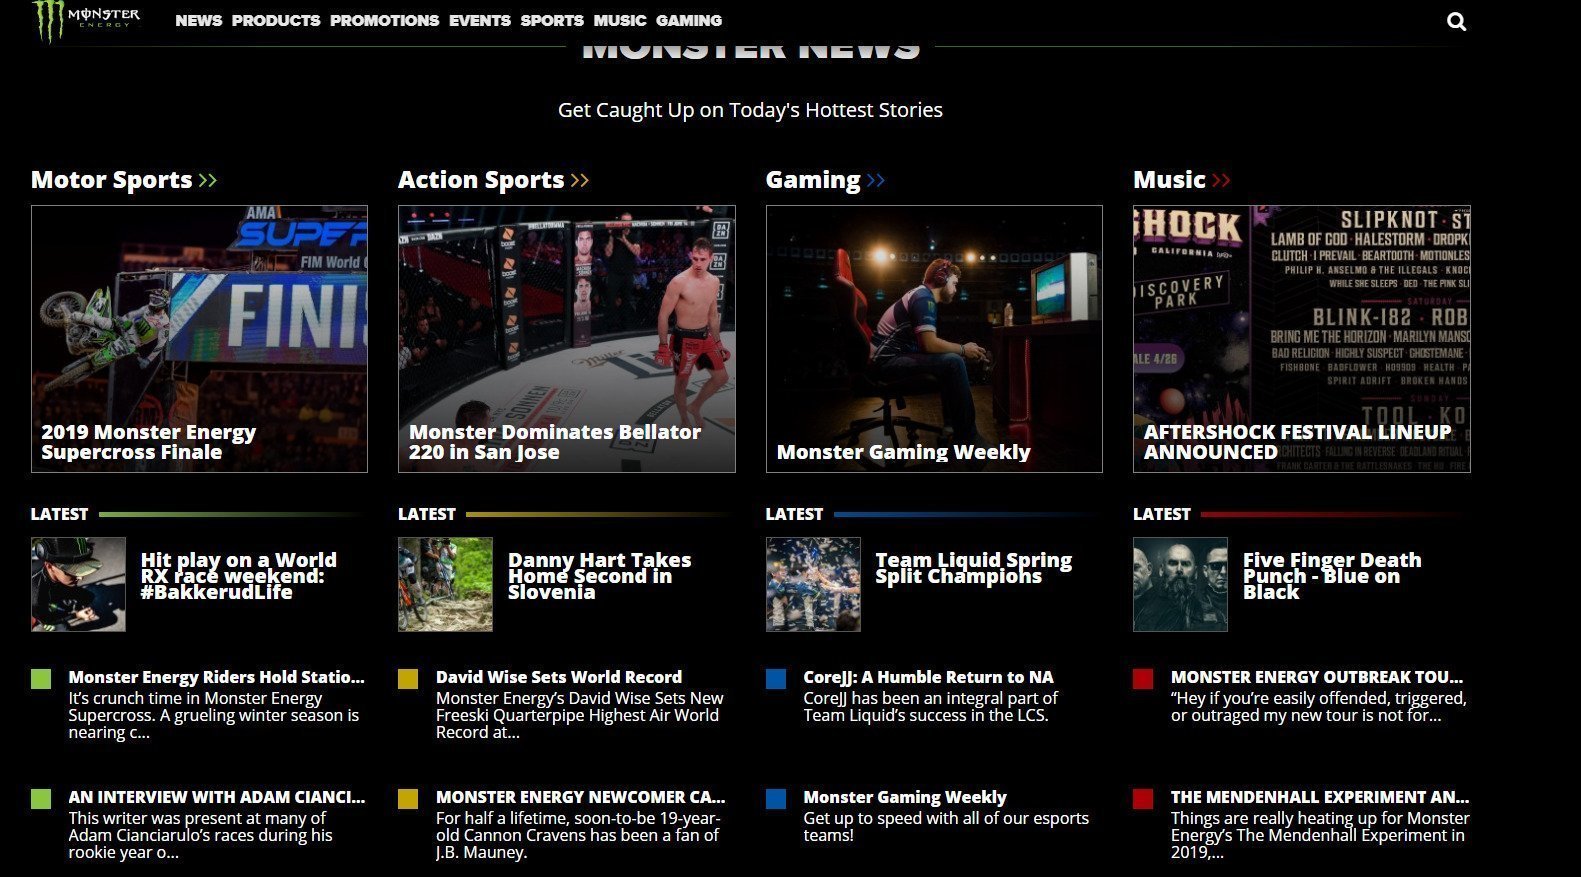1581x877 pixels.
Task: Click red square beside Monster Energy Outbreak Tour
Action: 1143,679
